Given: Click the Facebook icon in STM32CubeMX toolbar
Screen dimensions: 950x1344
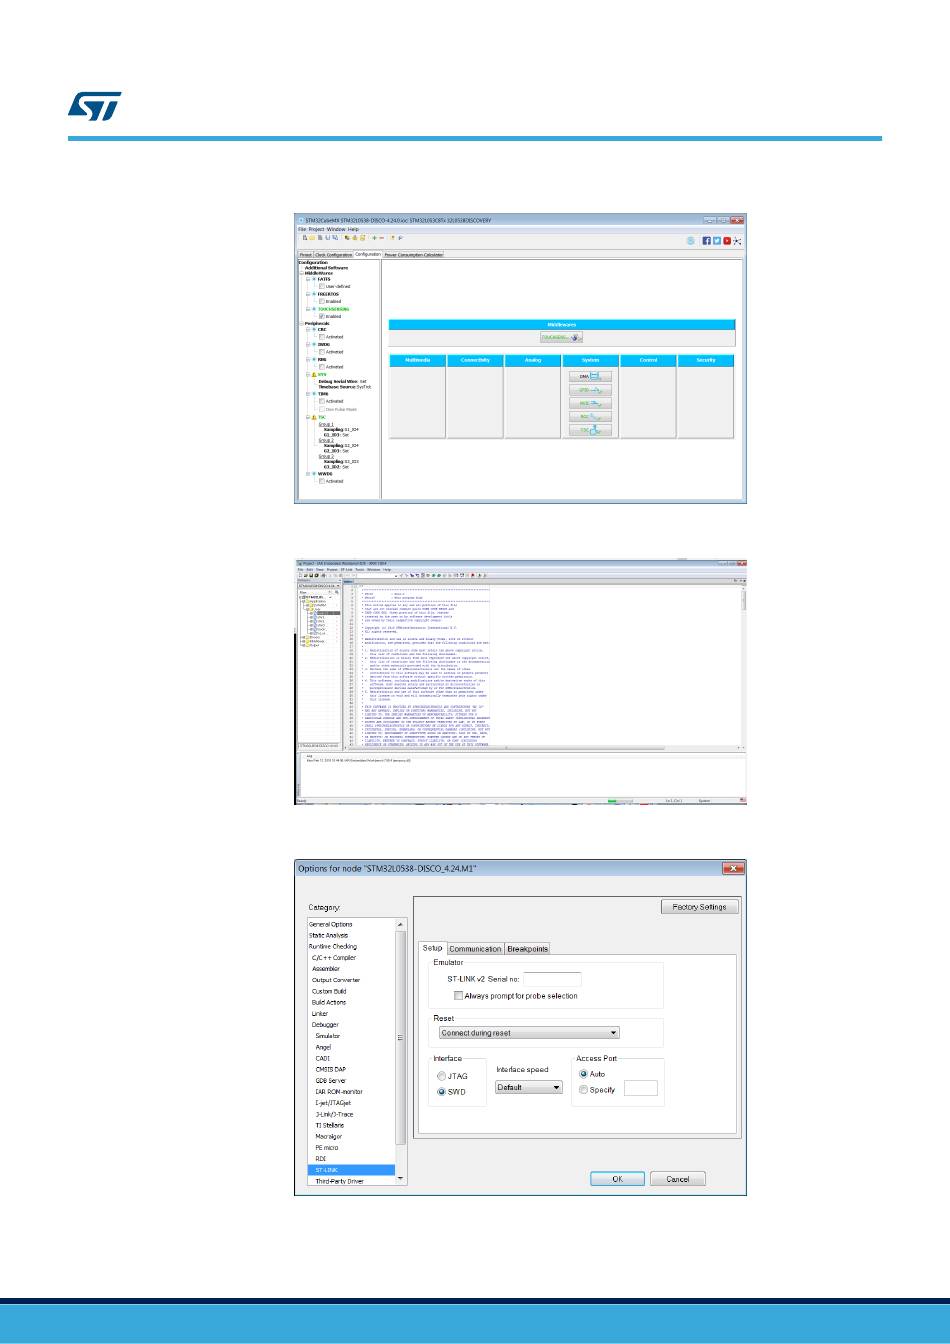Looking at the screenshot, I should [x=706, y=240].
